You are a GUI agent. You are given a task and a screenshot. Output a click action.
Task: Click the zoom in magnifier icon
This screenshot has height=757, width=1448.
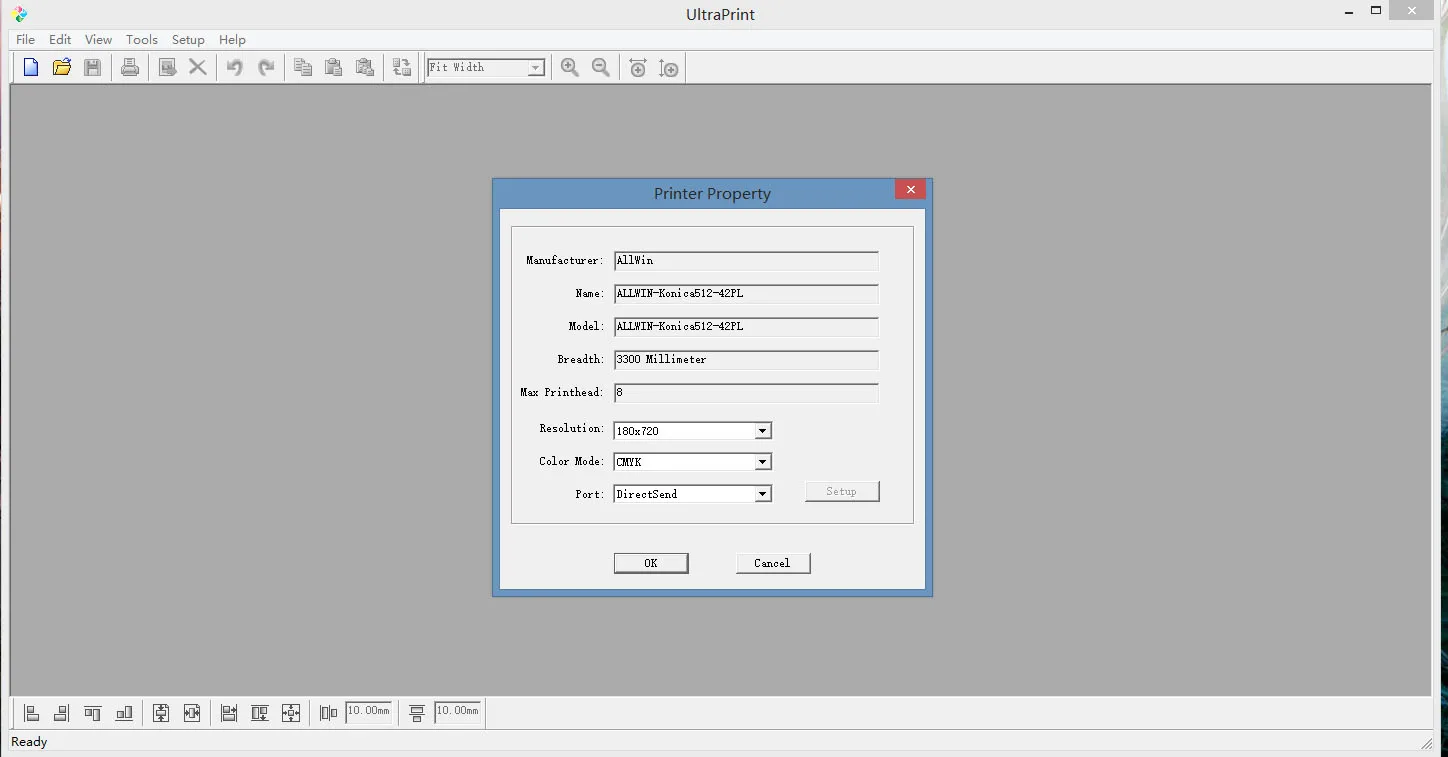click(570, 68)
